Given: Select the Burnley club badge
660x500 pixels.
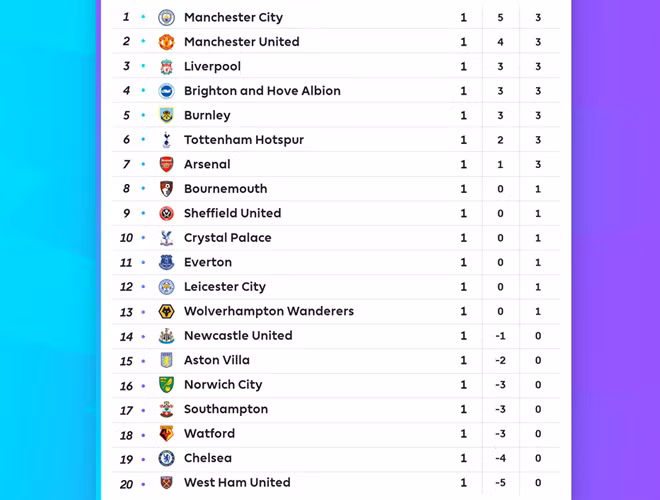Looking at the screenshot, I should [x=166, y=115].
